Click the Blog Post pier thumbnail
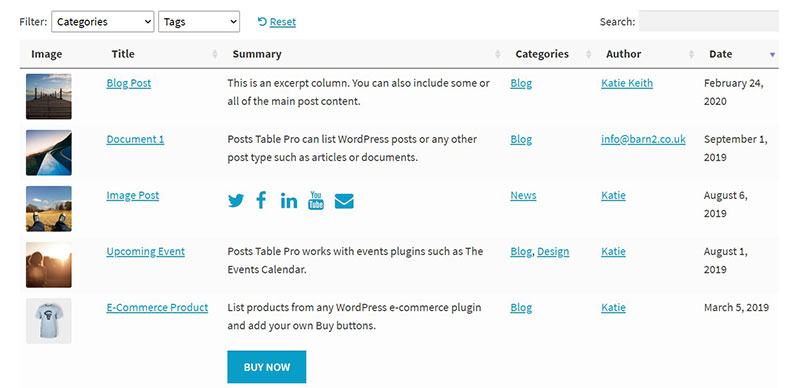 (49, 96)
